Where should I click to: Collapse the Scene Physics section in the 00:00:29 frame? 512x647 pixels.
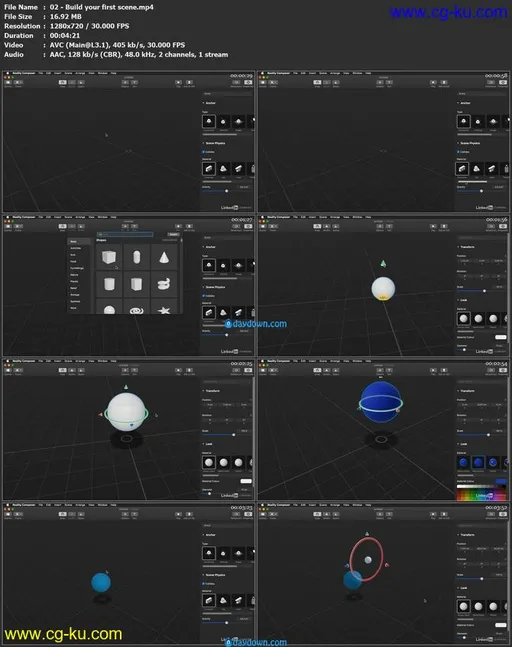(x=203, y=143)
